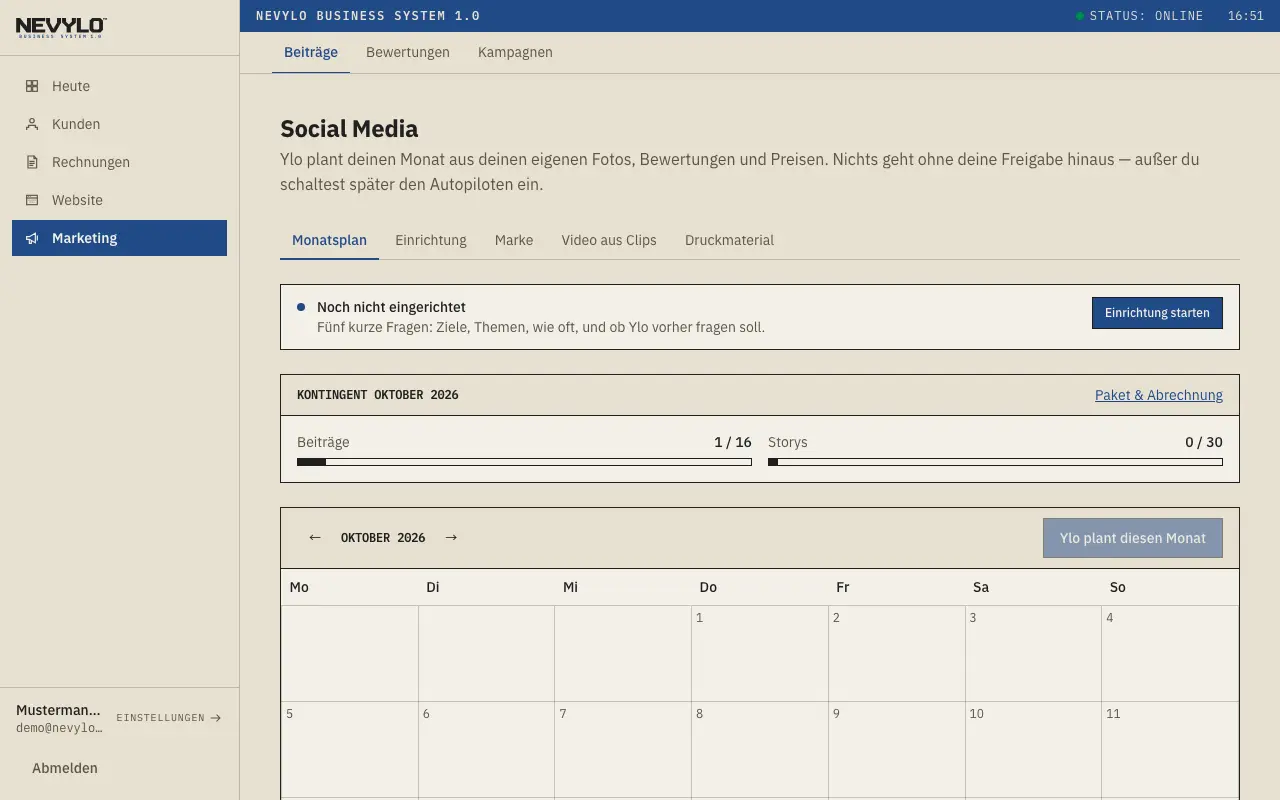Click the blue dot beside Noch nicht eingerichtet
1280x800 pixels.
(301, 307)
